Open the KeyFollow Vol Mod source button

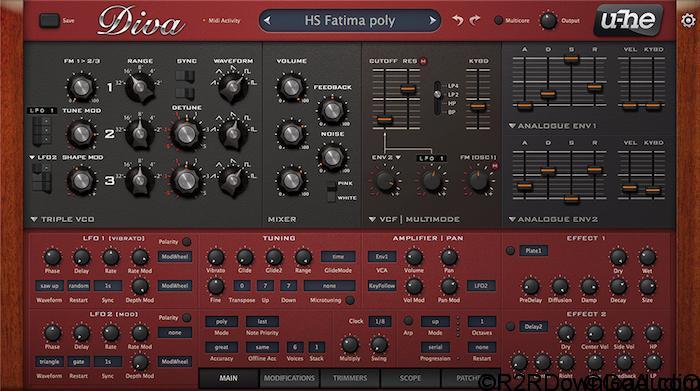click(382, 286)
